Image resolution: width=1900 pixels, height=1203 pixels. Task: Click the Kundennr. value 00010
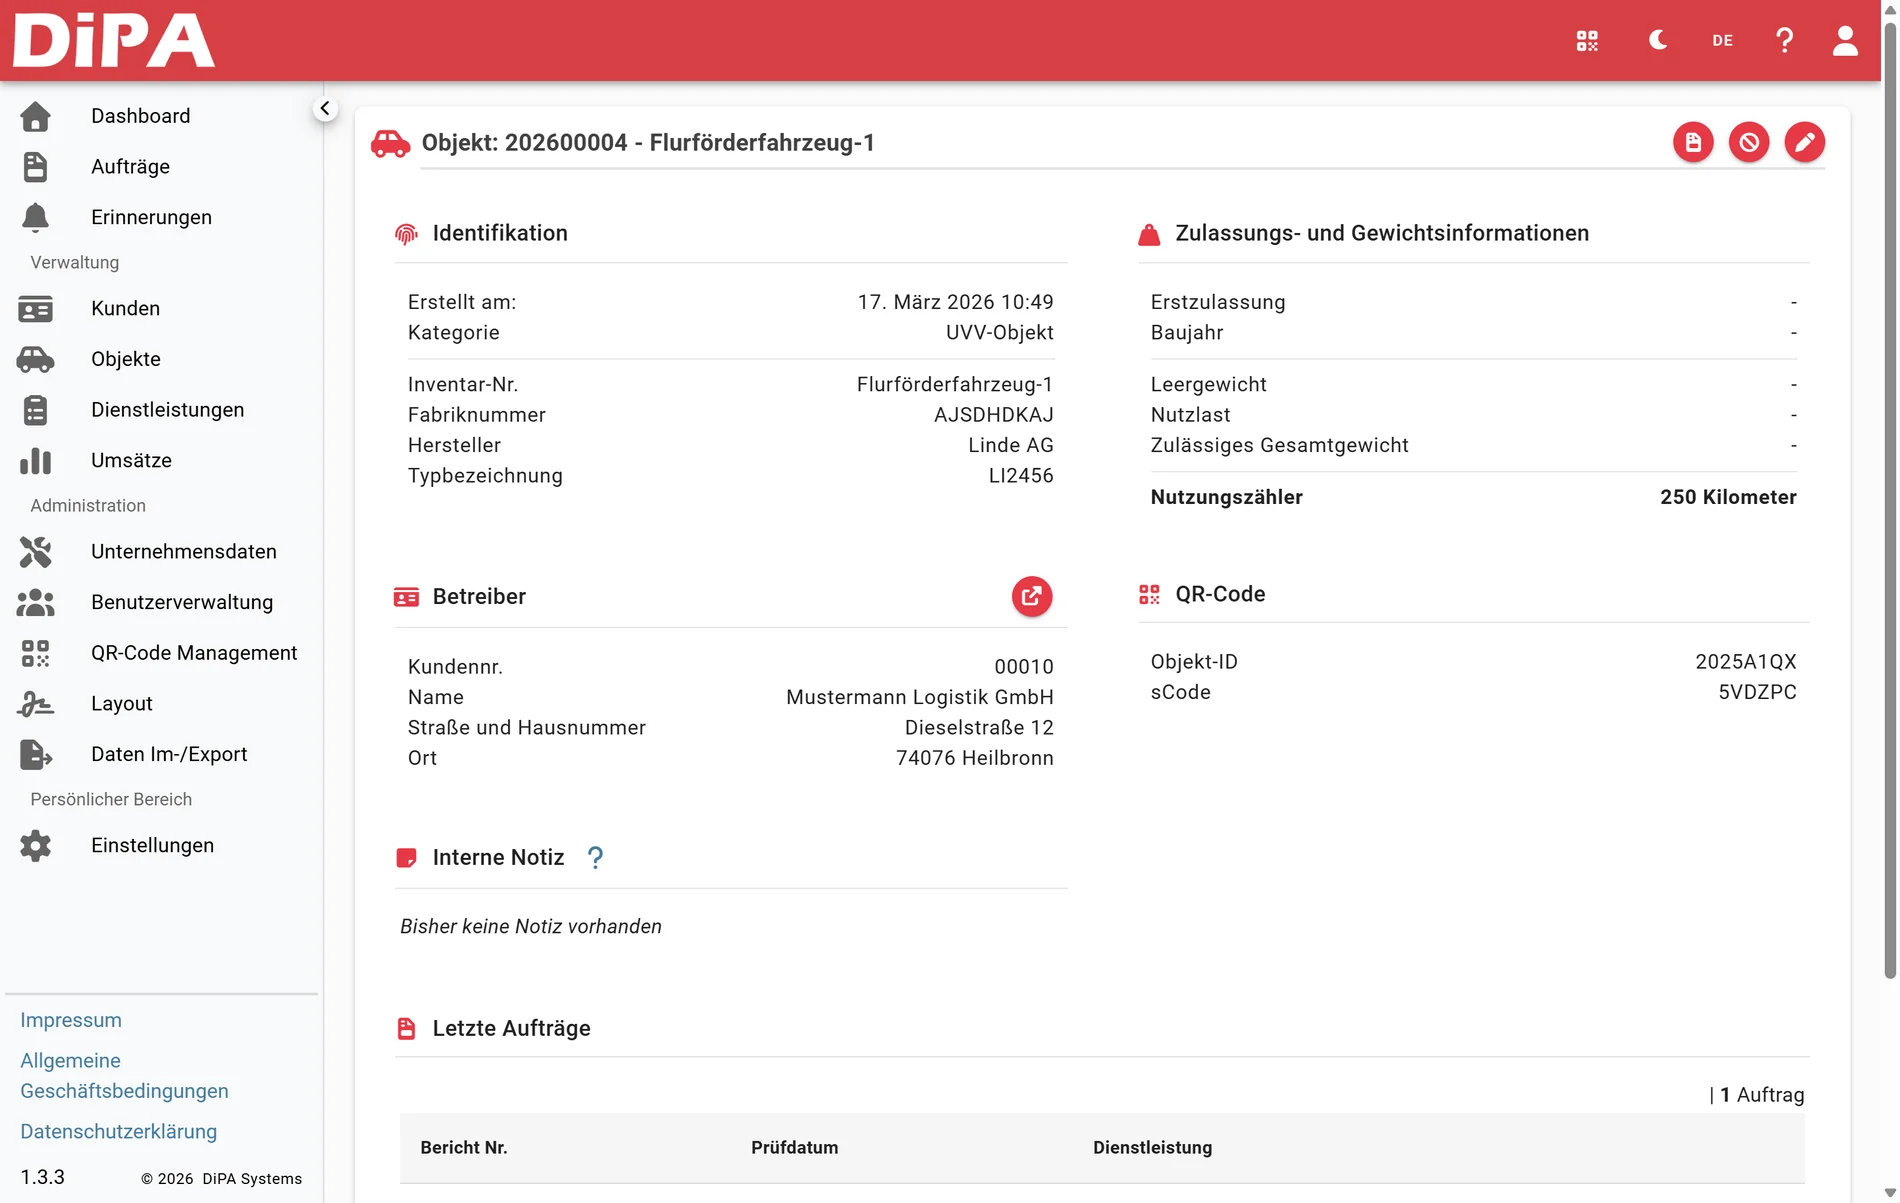pyautogui.click(x=1024, y=667)
